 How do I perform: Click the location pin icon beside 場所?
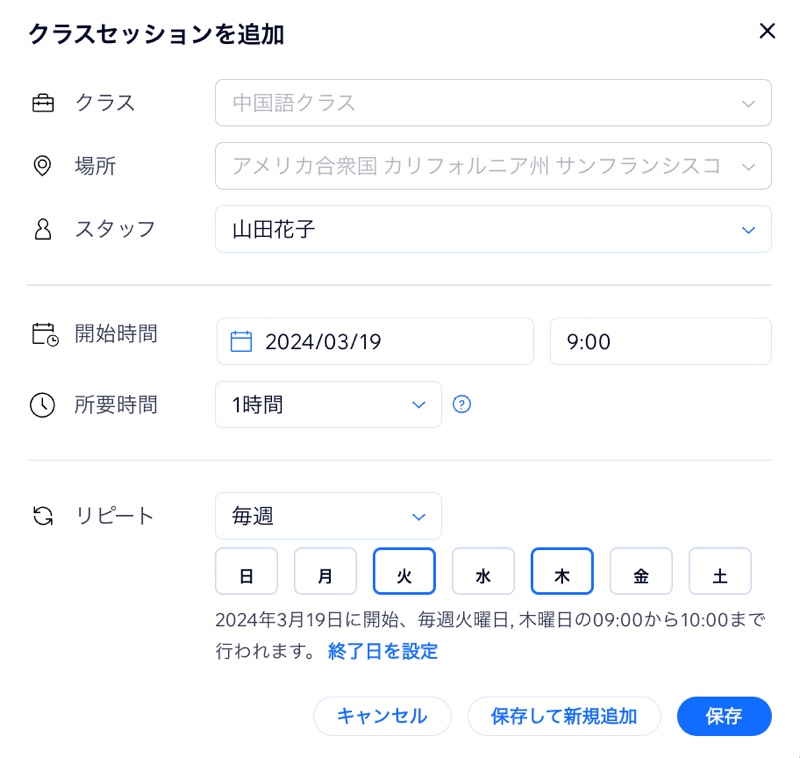[42, 166]
